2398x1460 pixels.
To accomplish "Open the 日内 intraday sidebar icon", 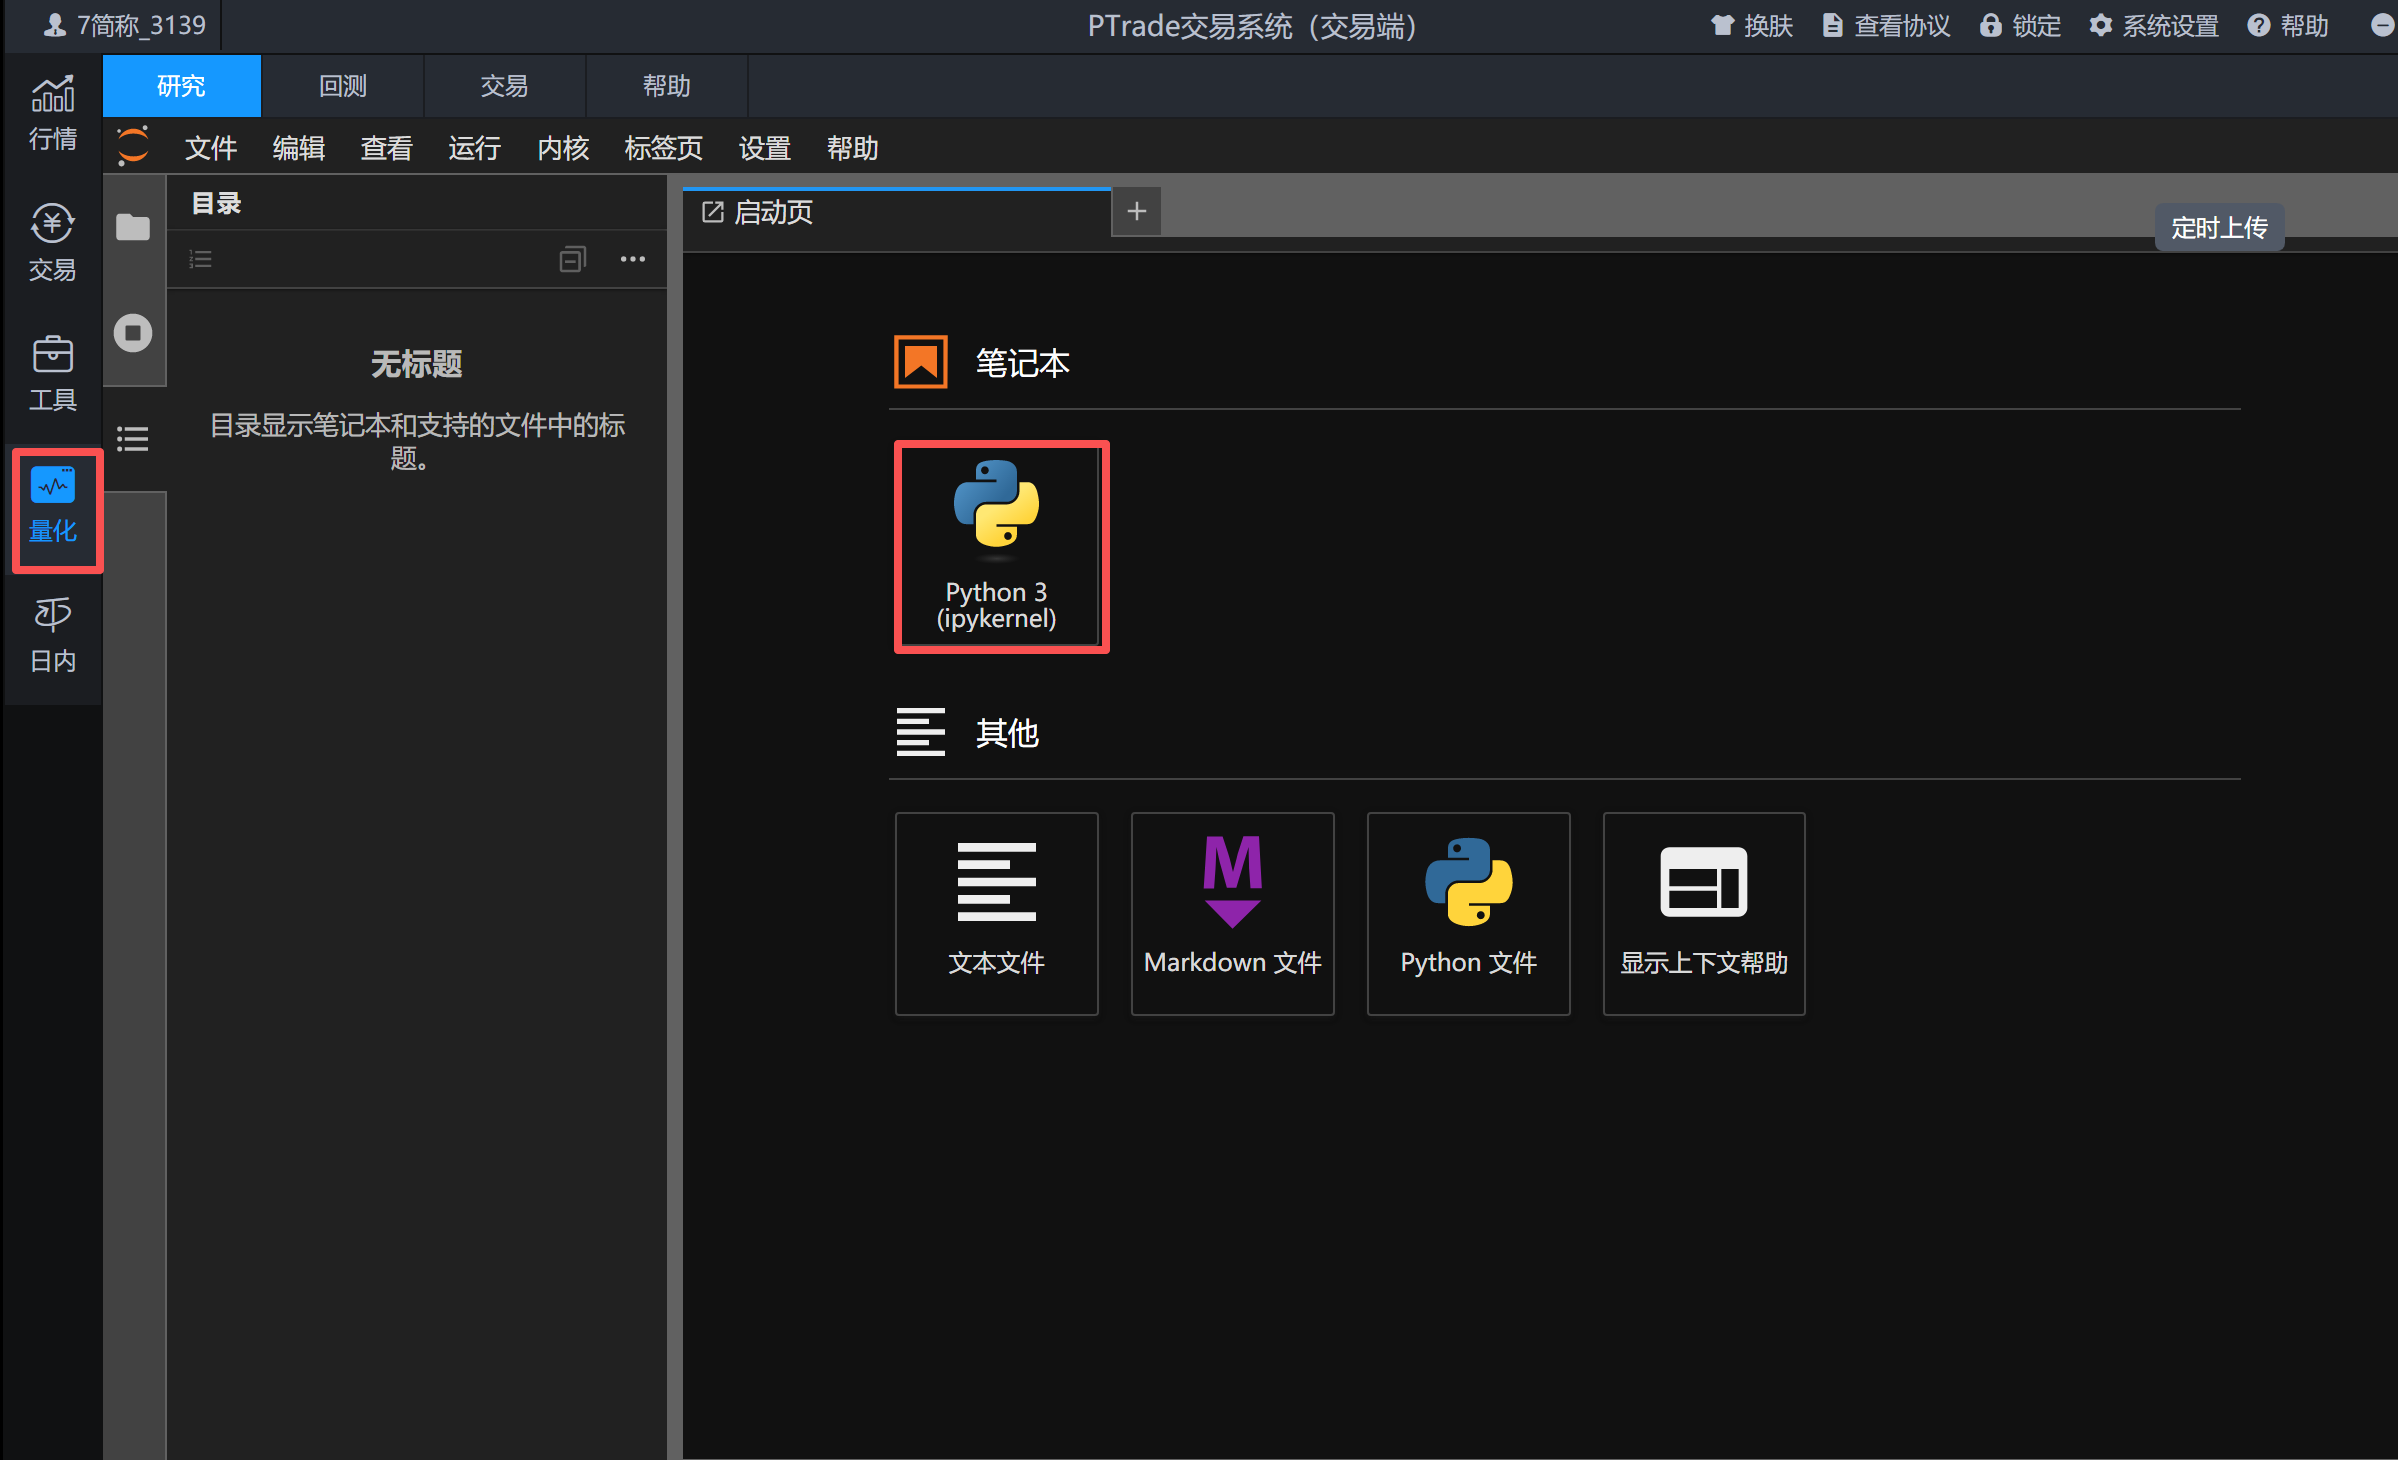I will click(52, 635).
